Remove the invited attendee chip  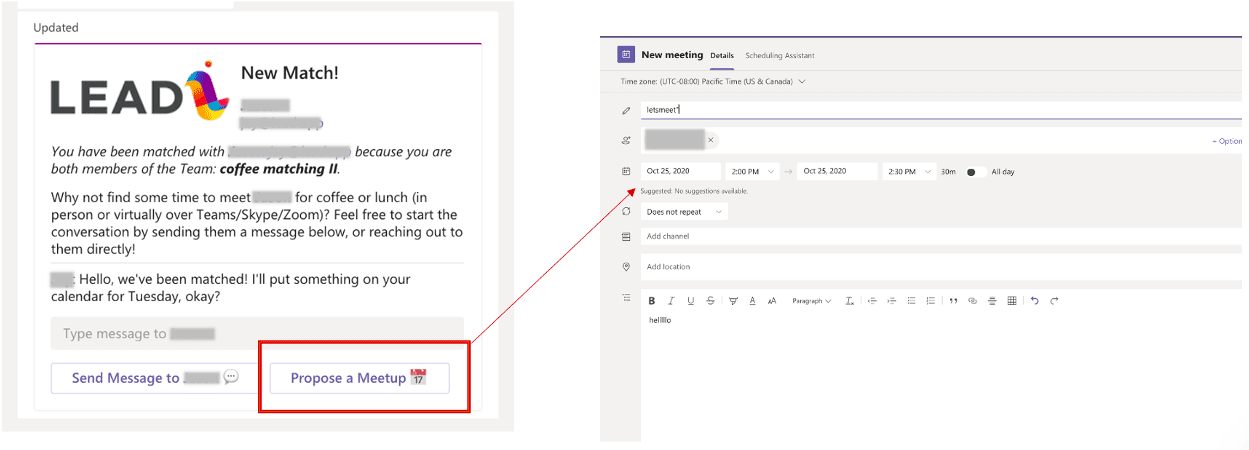tap(711, 140)
